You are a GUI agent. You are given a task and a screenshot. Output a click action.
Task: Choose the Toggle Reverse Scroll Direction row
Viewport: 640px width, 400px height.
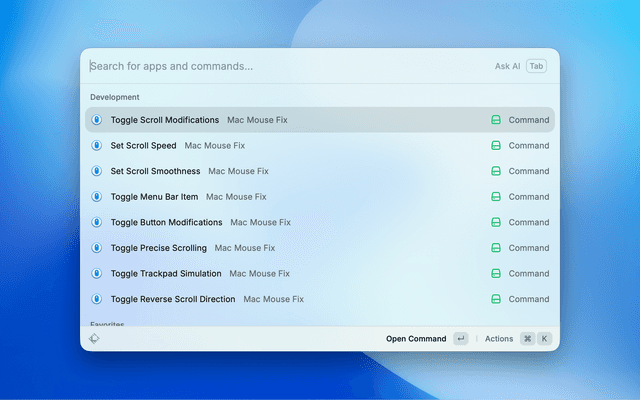[x=173, y=299]
